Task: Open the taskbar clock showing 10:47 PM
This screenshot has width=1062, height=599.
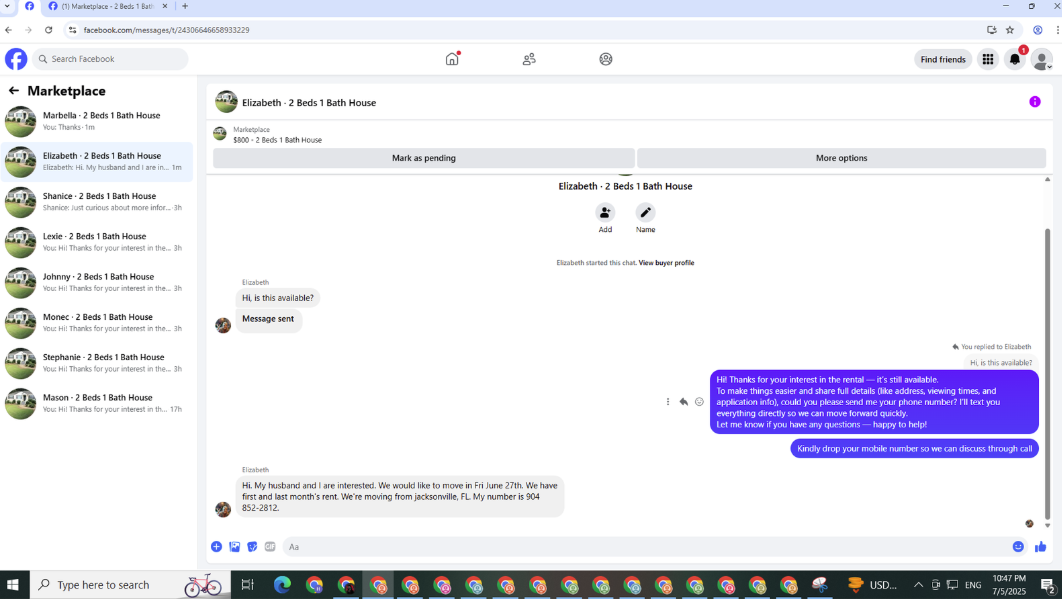Action: (1009, 585)
